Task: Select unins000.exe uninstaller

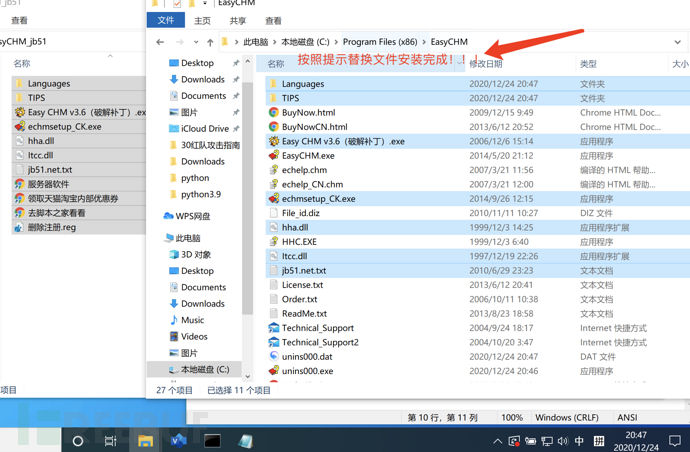Action: (307, 371)
